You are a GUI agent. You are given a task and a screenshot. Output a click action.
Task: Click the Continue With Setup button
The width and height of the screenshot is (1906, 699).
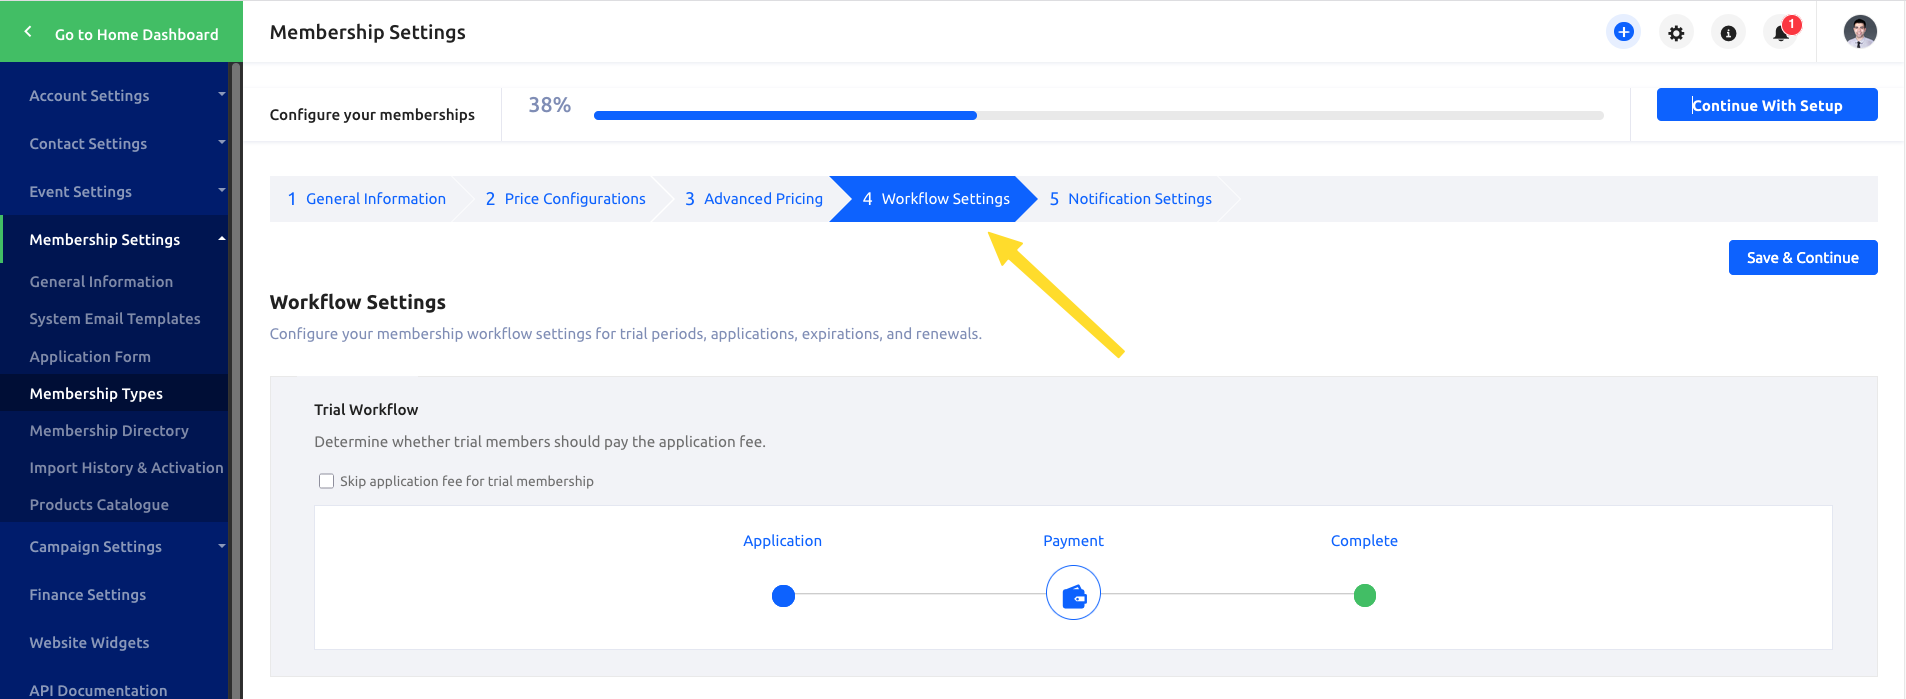coord(1766,105)
